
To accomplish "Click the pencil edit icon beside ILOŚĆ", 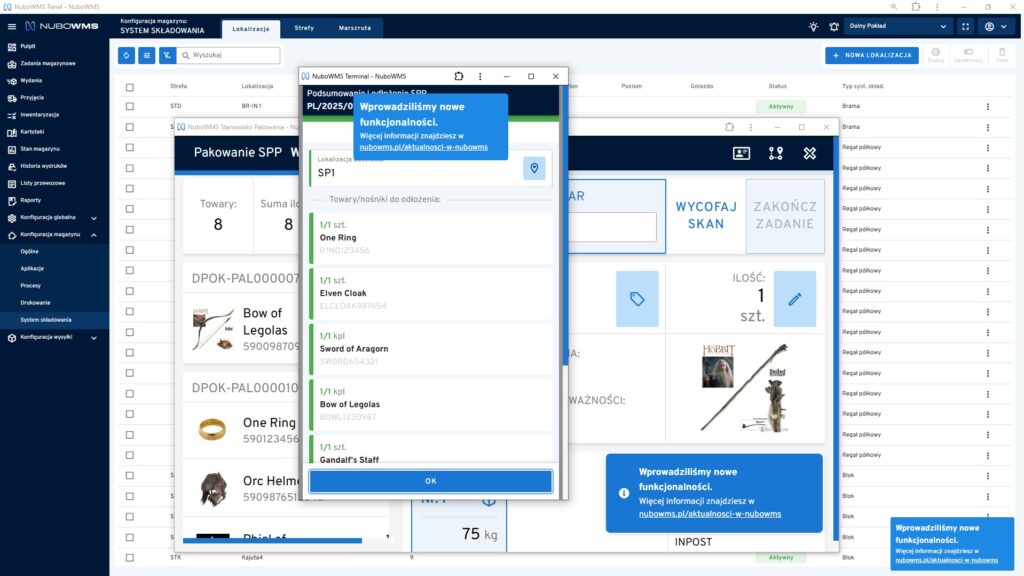I will pyautogui.click(x=794, y=299).
